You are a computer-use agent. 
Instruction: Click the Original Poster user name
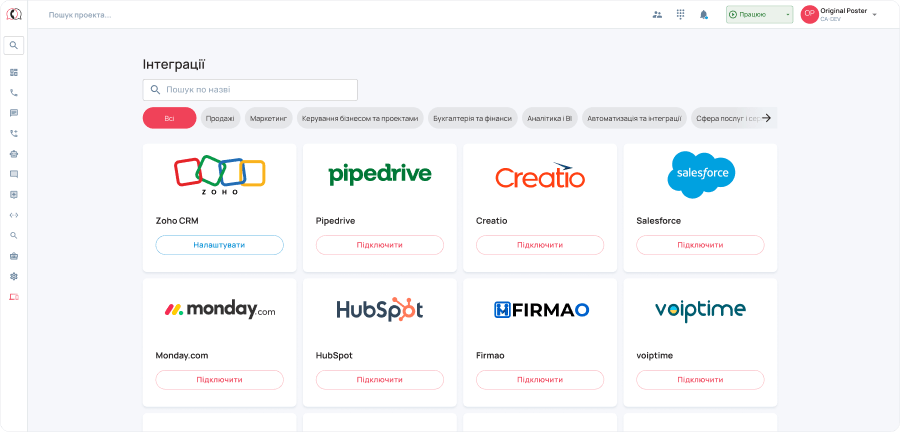pyautogui.click(x=843, y=10)
